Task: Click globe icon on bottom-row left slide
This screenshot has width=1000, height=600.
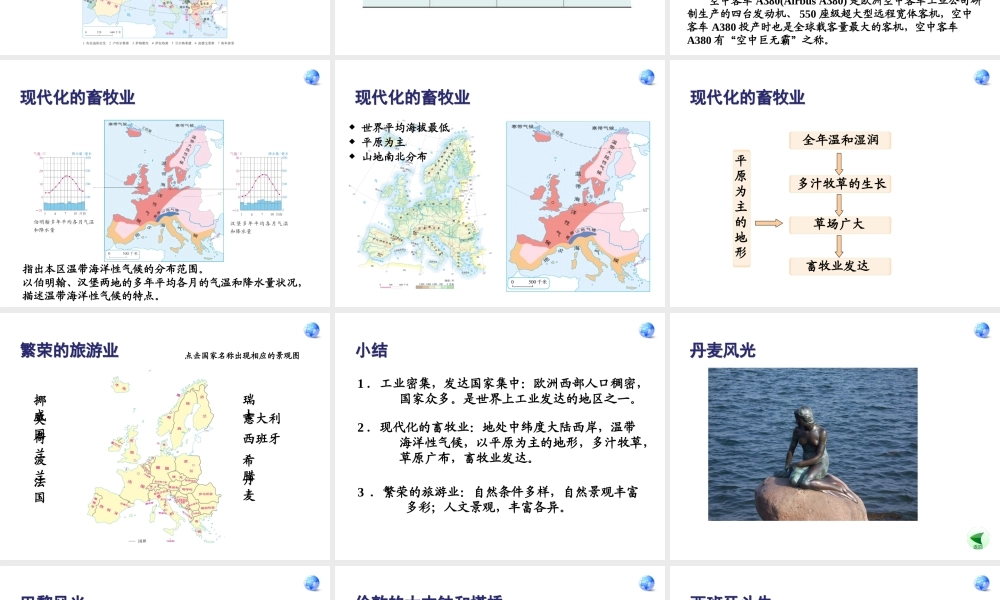Action: [312, 583]
